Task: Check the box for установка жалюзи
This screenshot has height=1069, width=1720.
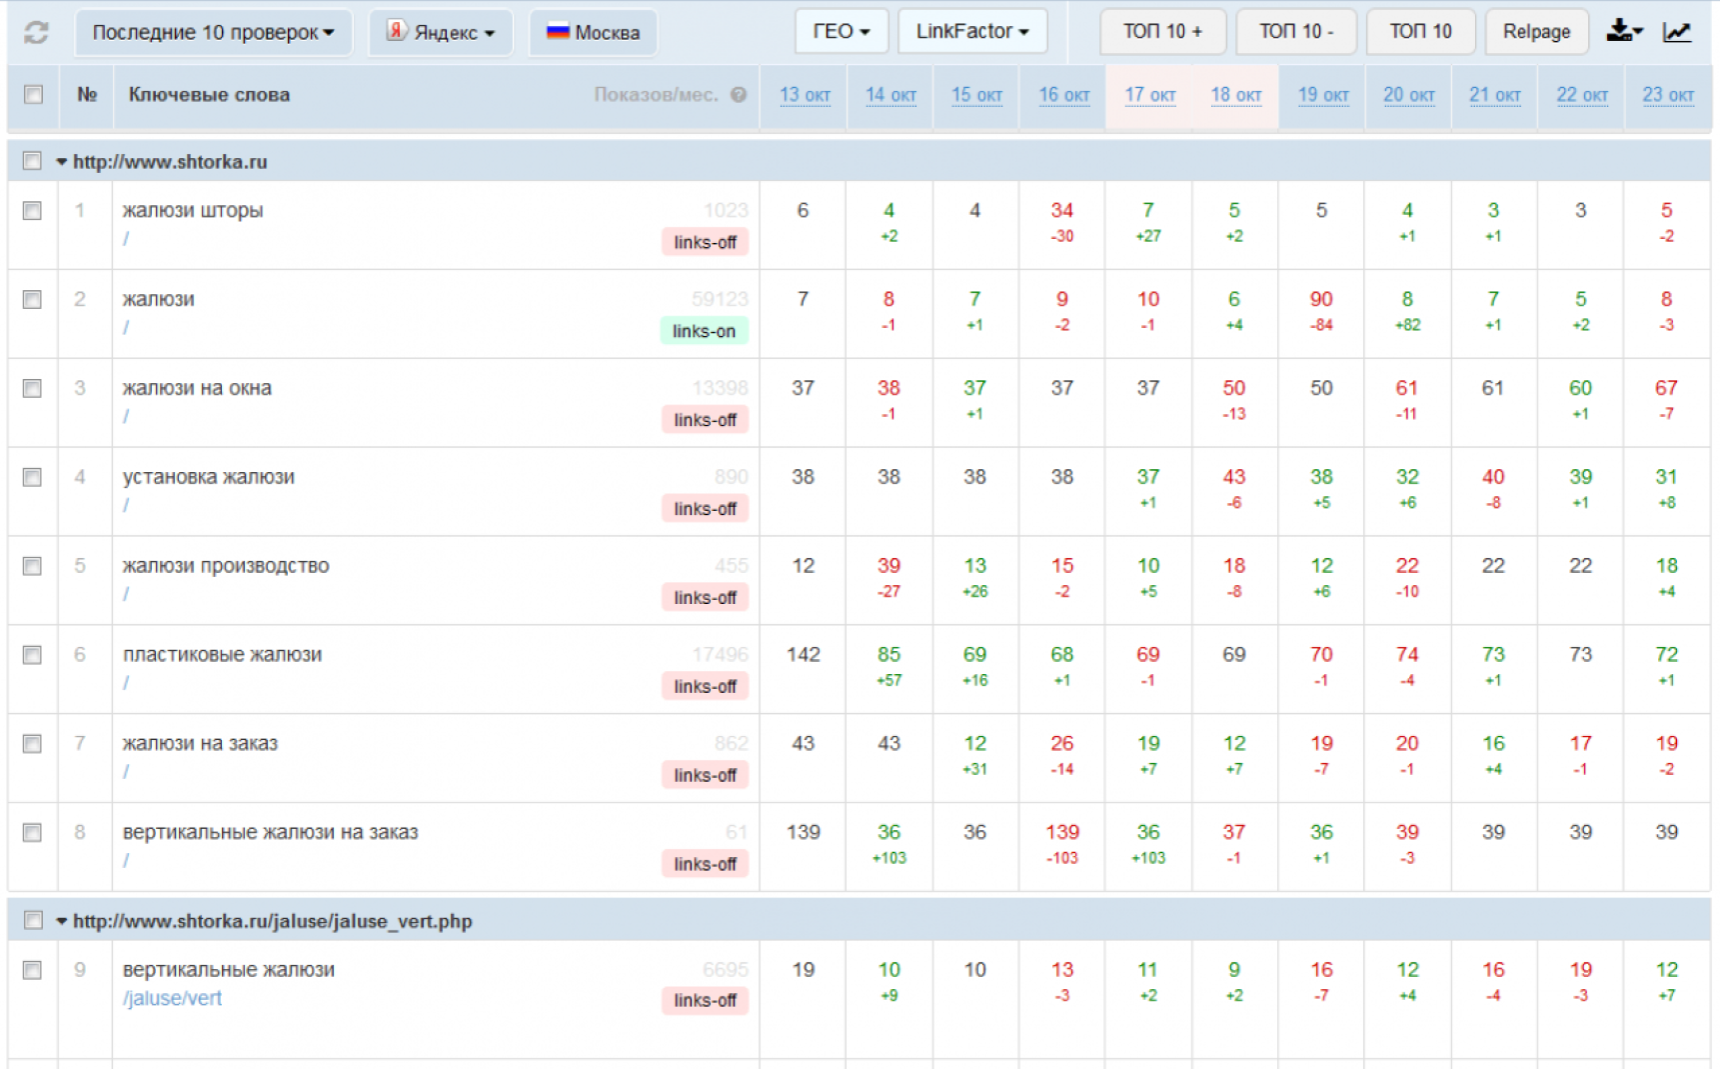Action: click(x=33, y=477)
